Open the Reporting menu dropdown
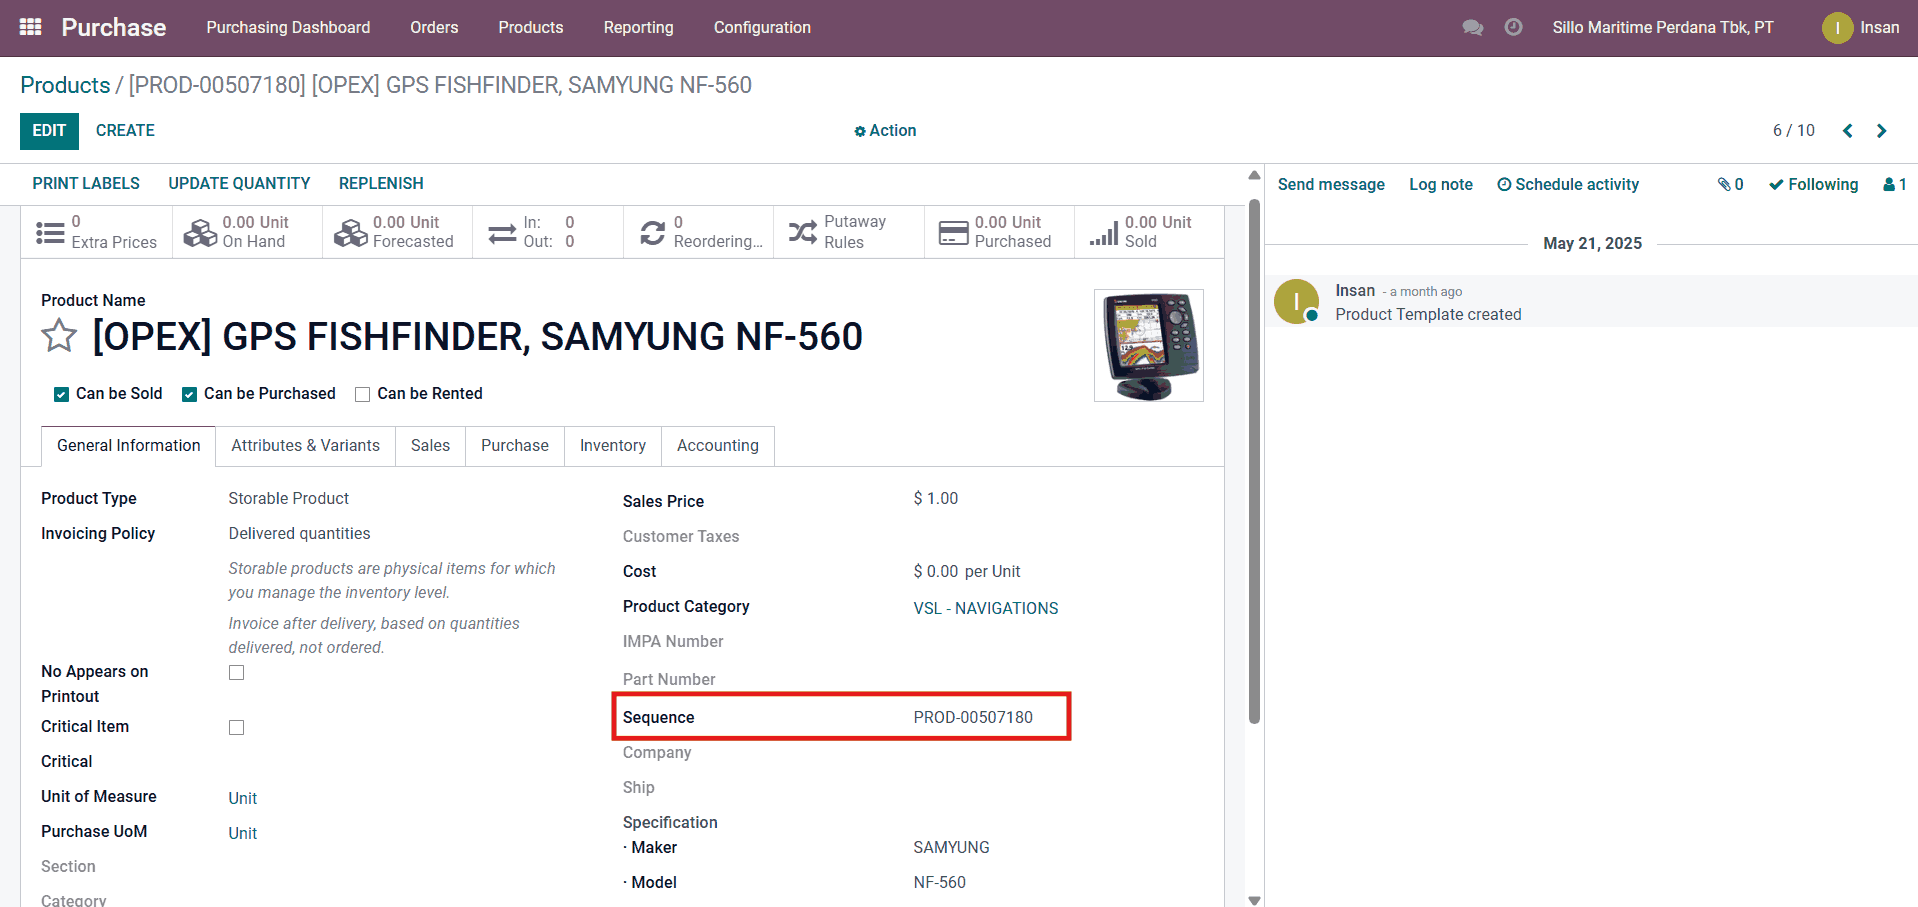 [x=638, y=27]
